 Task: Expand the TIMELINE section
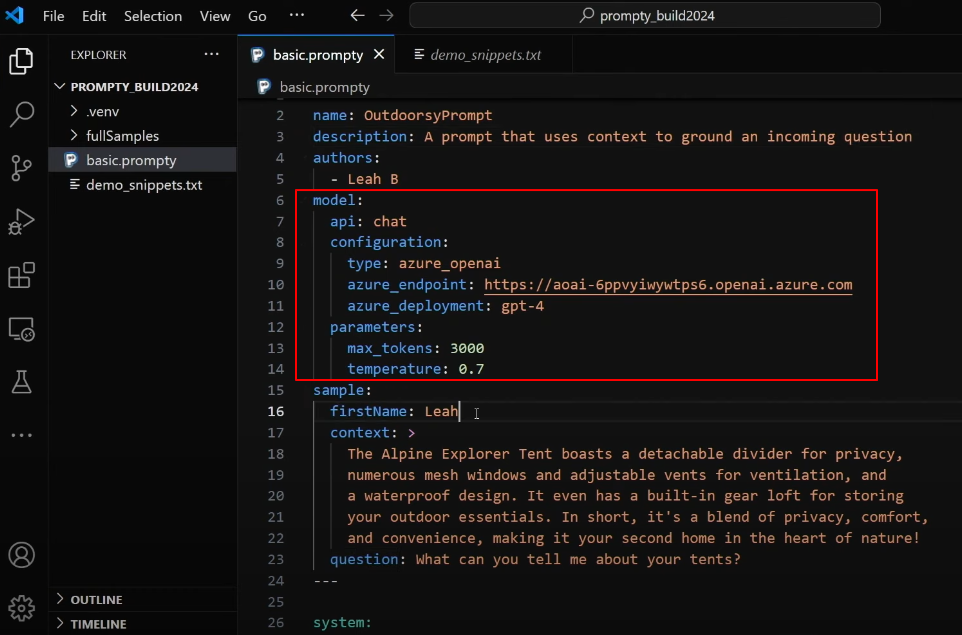pyautogui.click(x=143, y=624)
